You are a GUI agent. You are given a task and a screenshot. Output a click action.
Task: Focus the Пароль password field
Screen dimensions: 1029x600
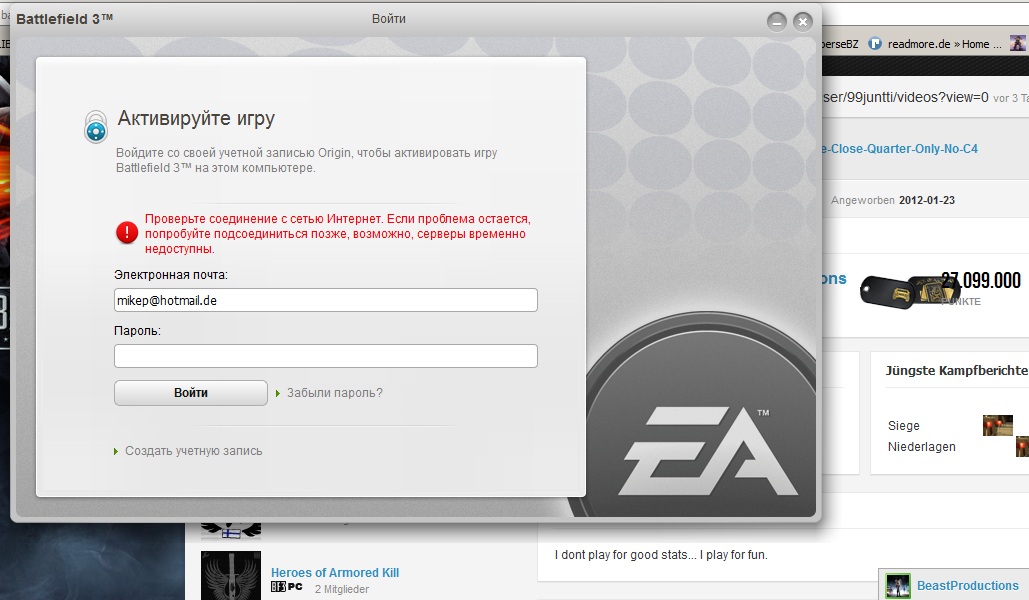click(x=326, y=356)
